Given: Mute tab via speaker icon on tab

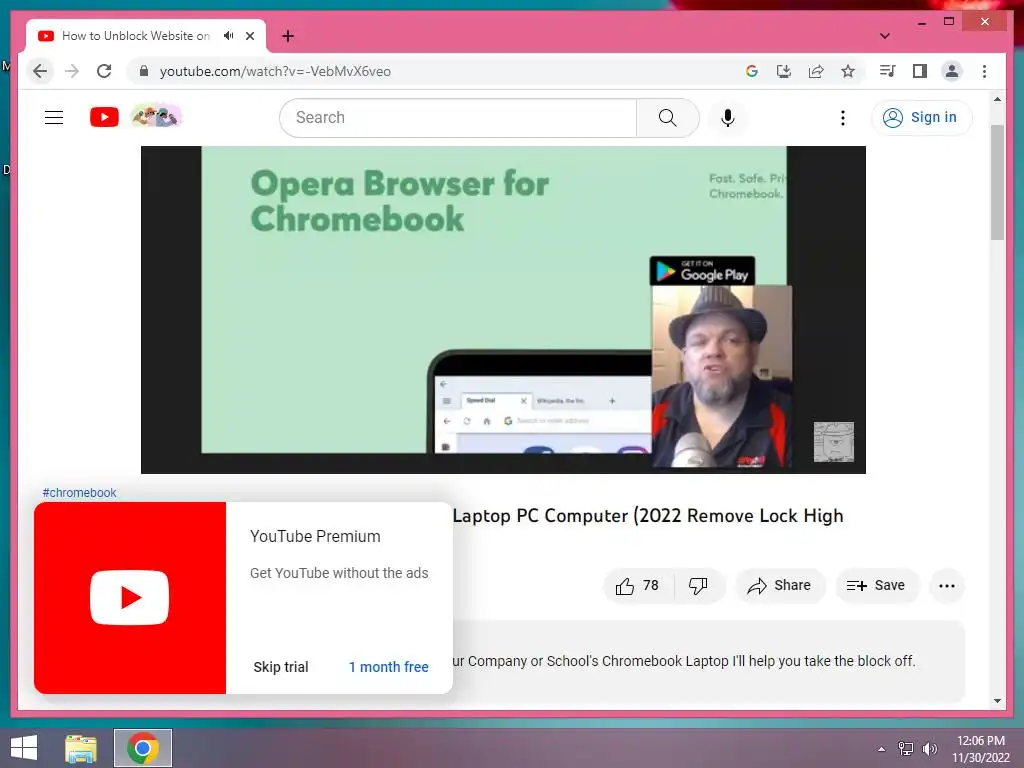Looking at the screenshot, I should pyautogui.click(x=229, y=36).
